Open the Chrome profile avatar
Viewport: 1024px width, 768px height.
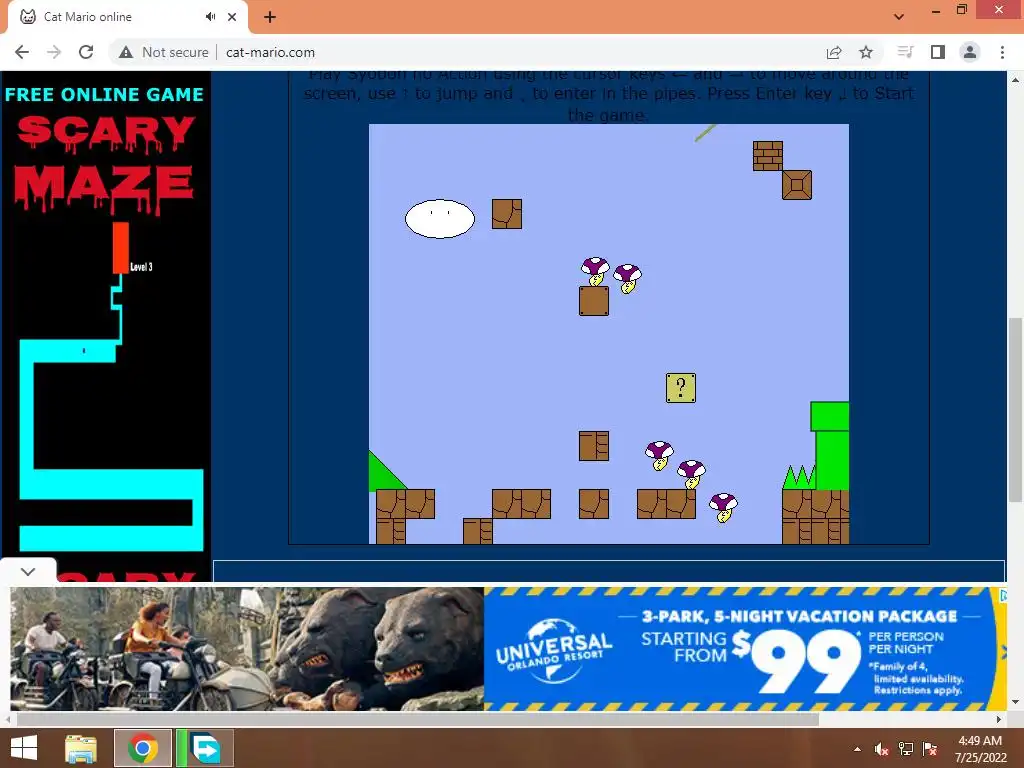tap(970, 52)
